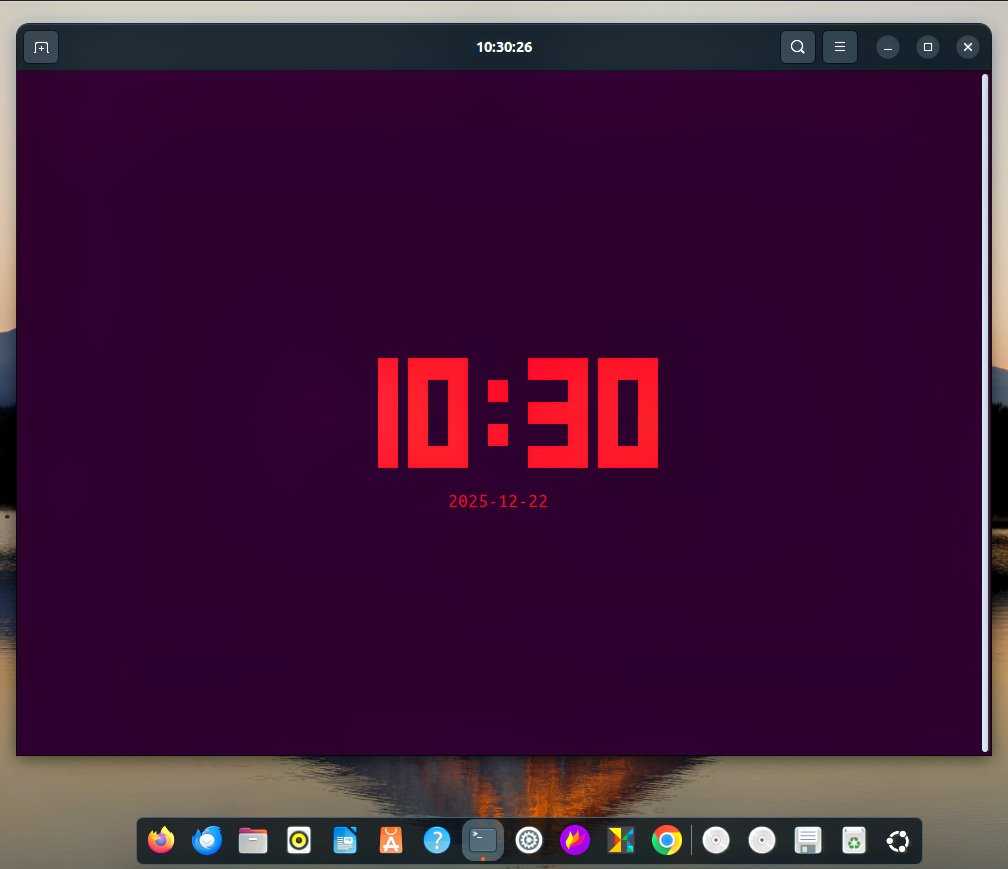Open the yellow and teal K-shaped app icon
1008x869 pixels.
coord(621,840)
